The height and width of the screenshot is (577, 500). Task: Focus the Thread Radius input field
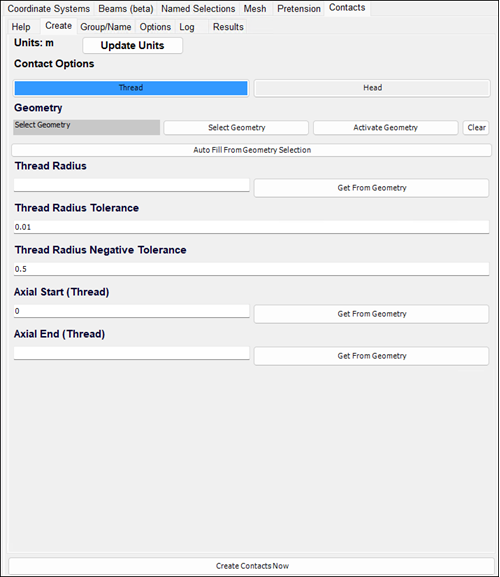click(131, 185)
